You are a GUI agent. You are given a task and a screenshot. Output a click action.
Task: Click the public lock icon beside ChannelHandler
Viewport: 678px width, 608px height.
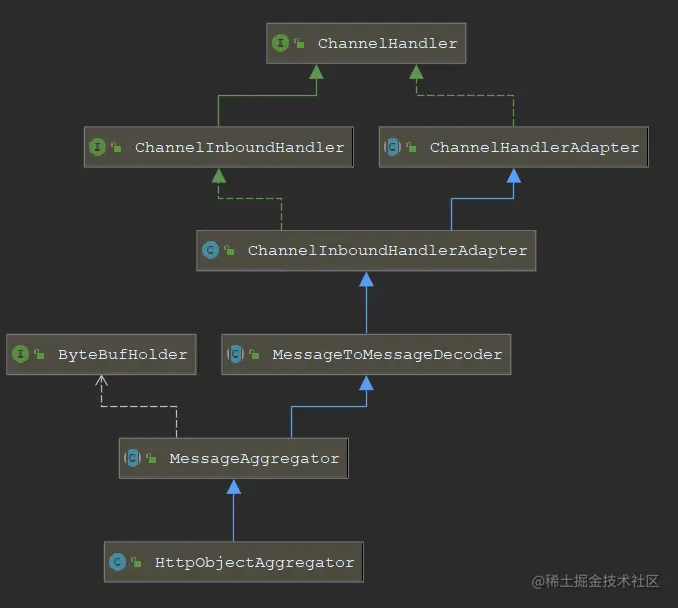point(299,43)
